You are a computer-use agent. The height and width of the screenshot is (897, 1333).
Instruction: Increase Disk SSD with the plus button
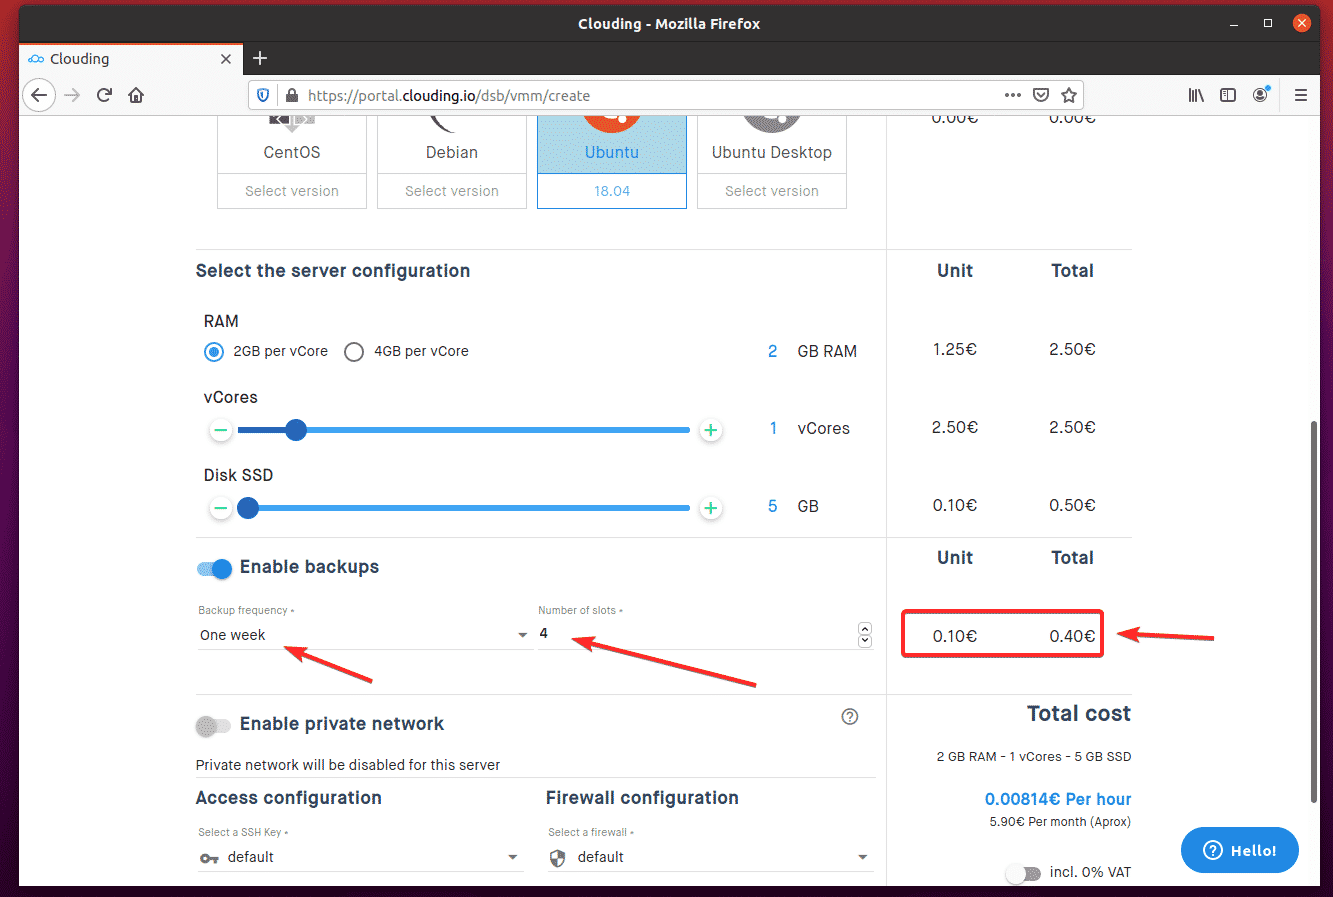tap(711, 508)
